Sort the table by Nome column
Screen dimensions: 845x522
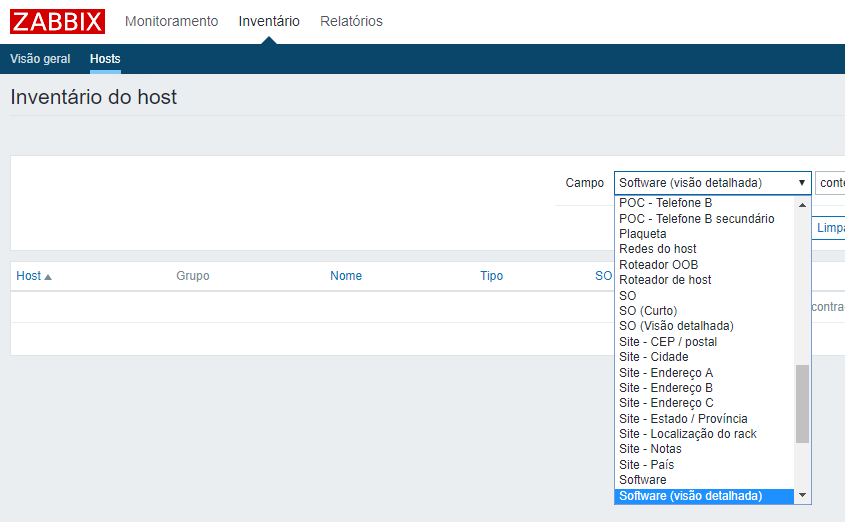pyautogui.click(x=346, y=276)
